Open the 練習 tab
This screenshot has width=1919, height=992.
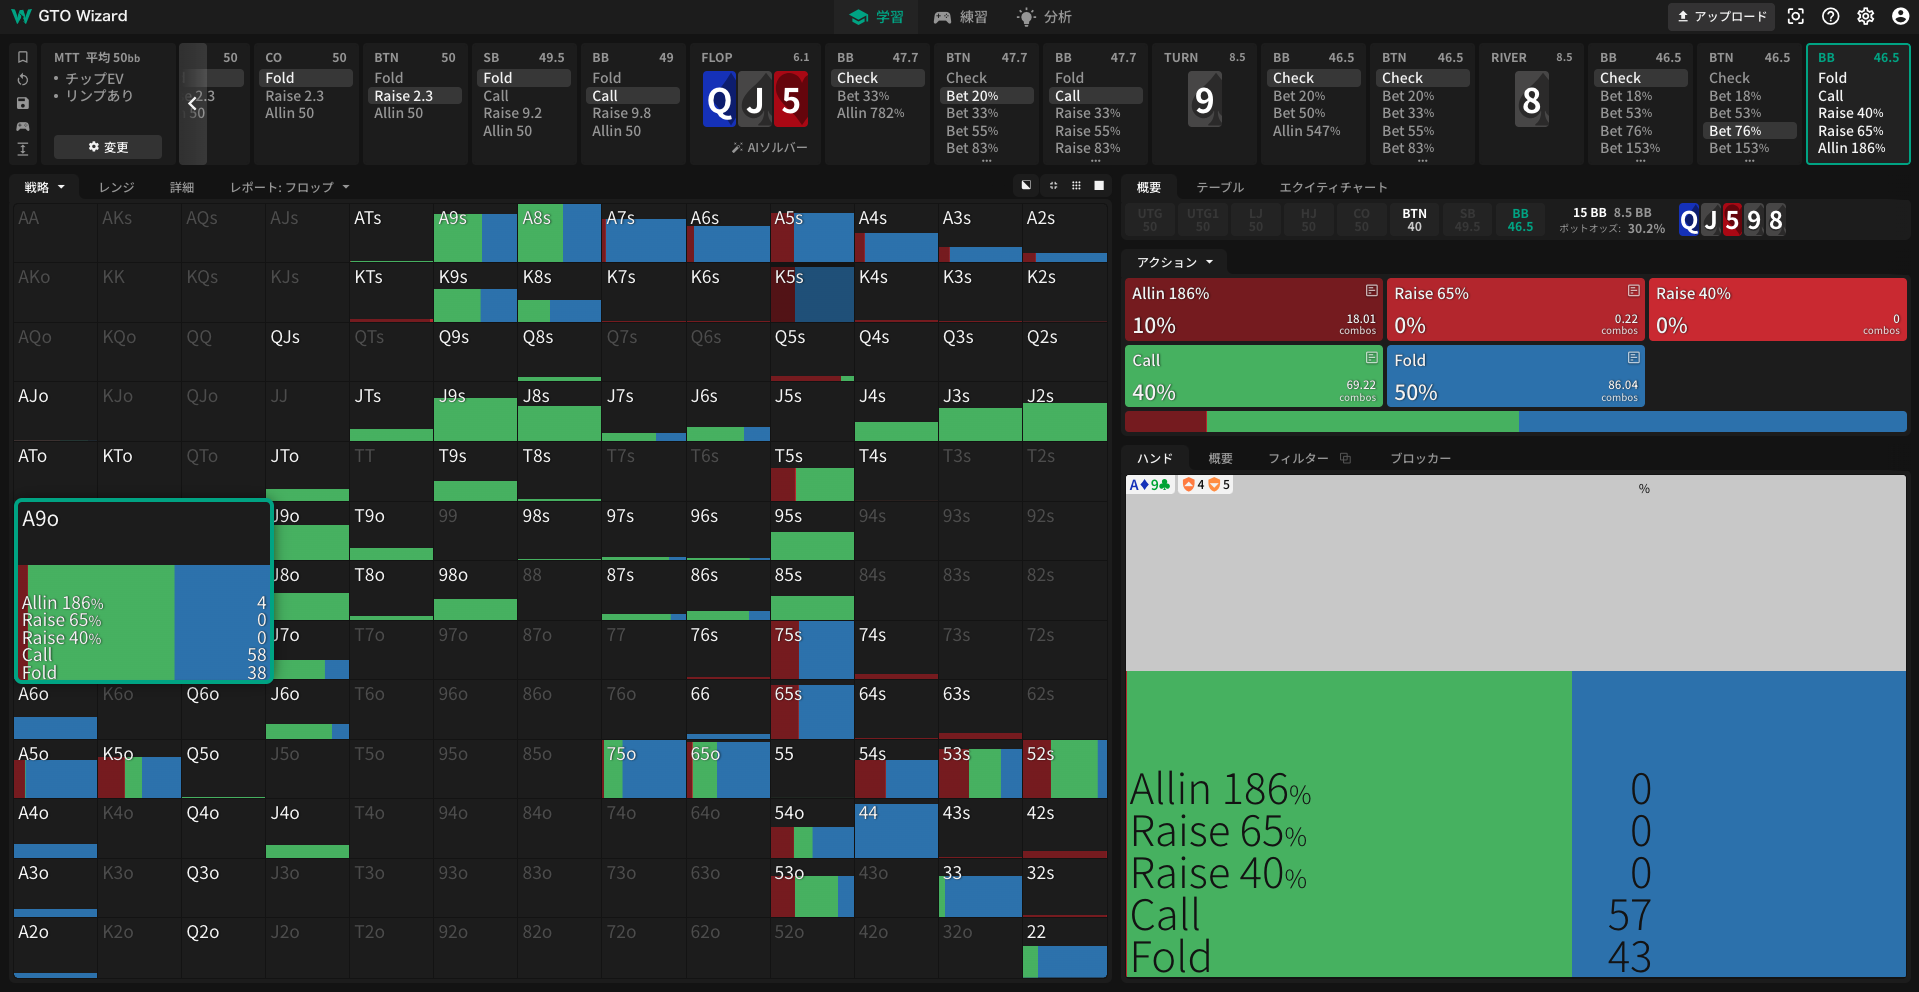[x=960, y=17]
